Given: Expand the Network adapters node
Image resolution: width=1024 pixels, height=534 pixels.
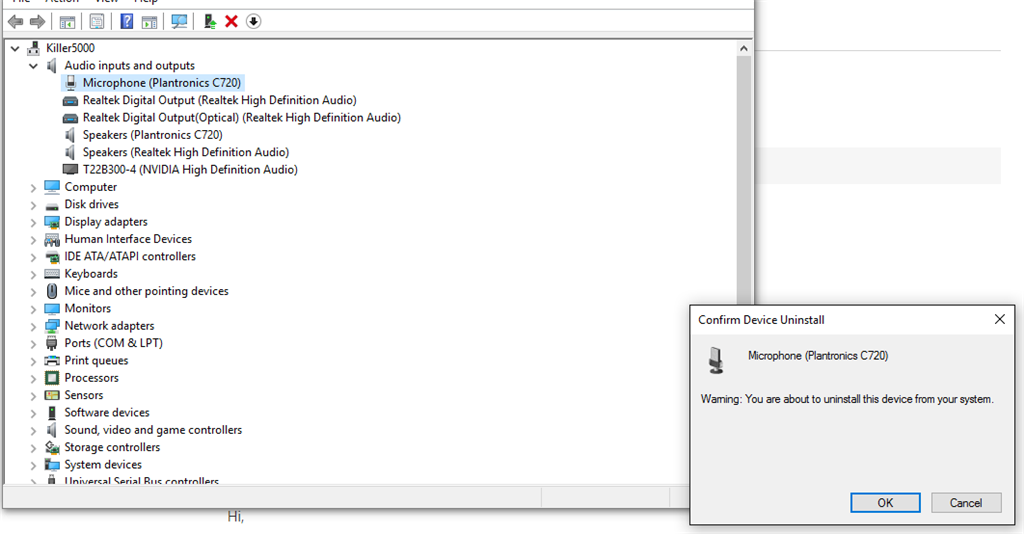Looking at the screenshot, I should 33,326.
